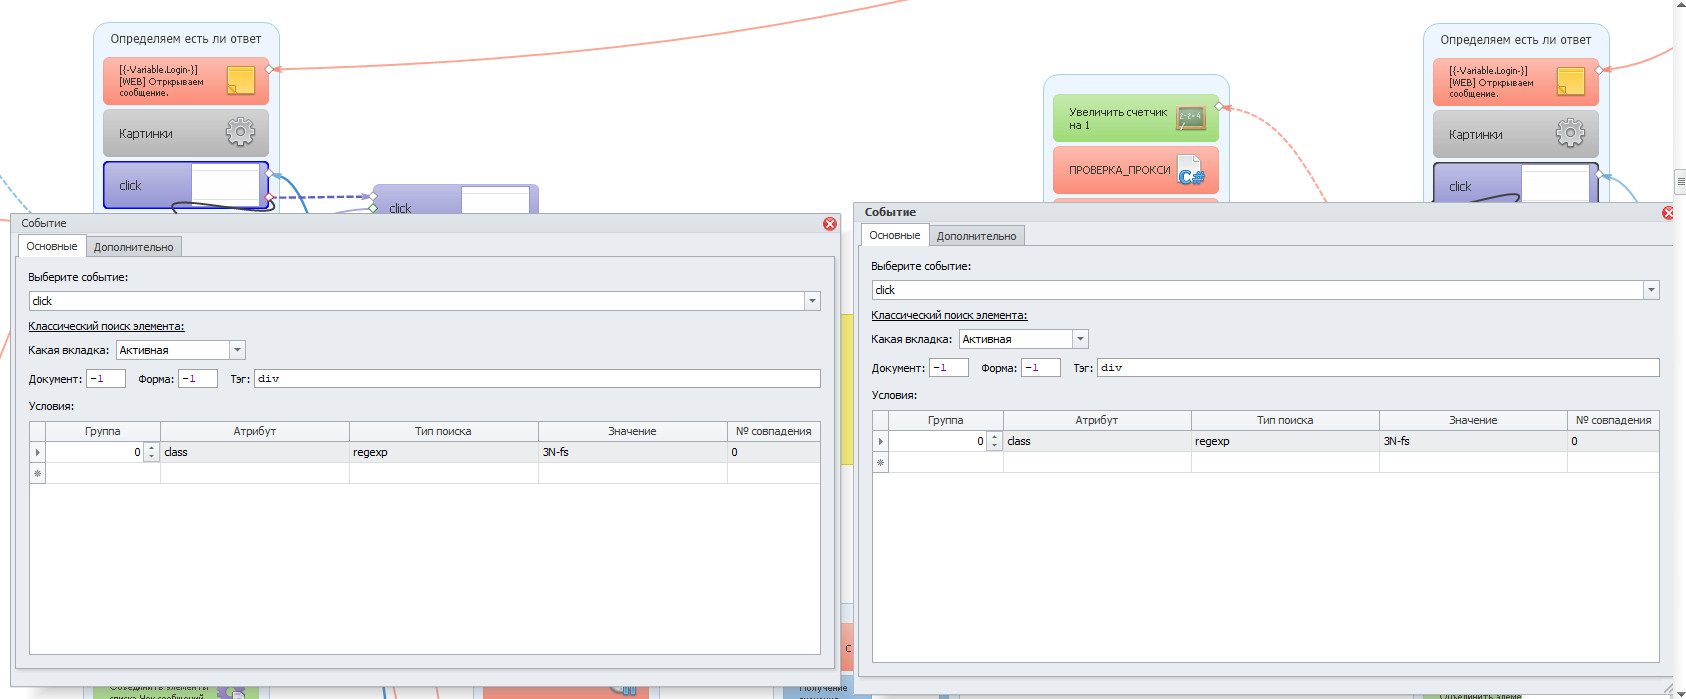This screenshot has width=1686, height=699.
Task: Click the gear icon on the right Картинки block
Action: [1570, 133]
